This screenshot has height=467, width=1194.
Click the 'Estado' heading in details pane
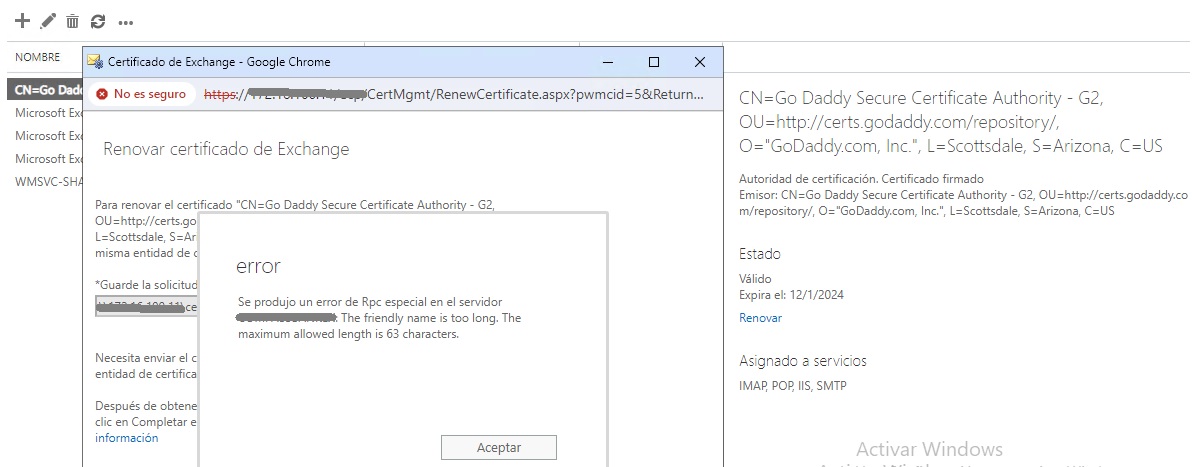coord(759,254)
